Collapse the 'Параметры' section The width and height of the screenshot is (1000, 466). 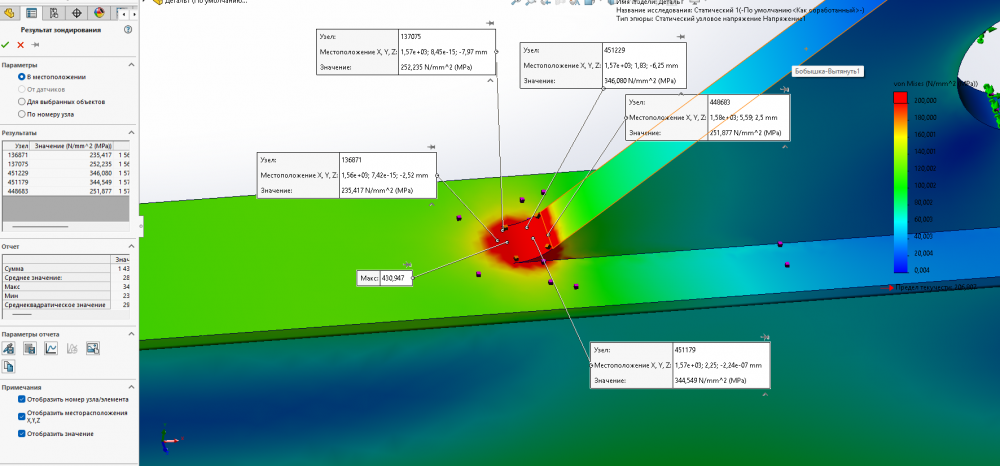coord(131,65)
